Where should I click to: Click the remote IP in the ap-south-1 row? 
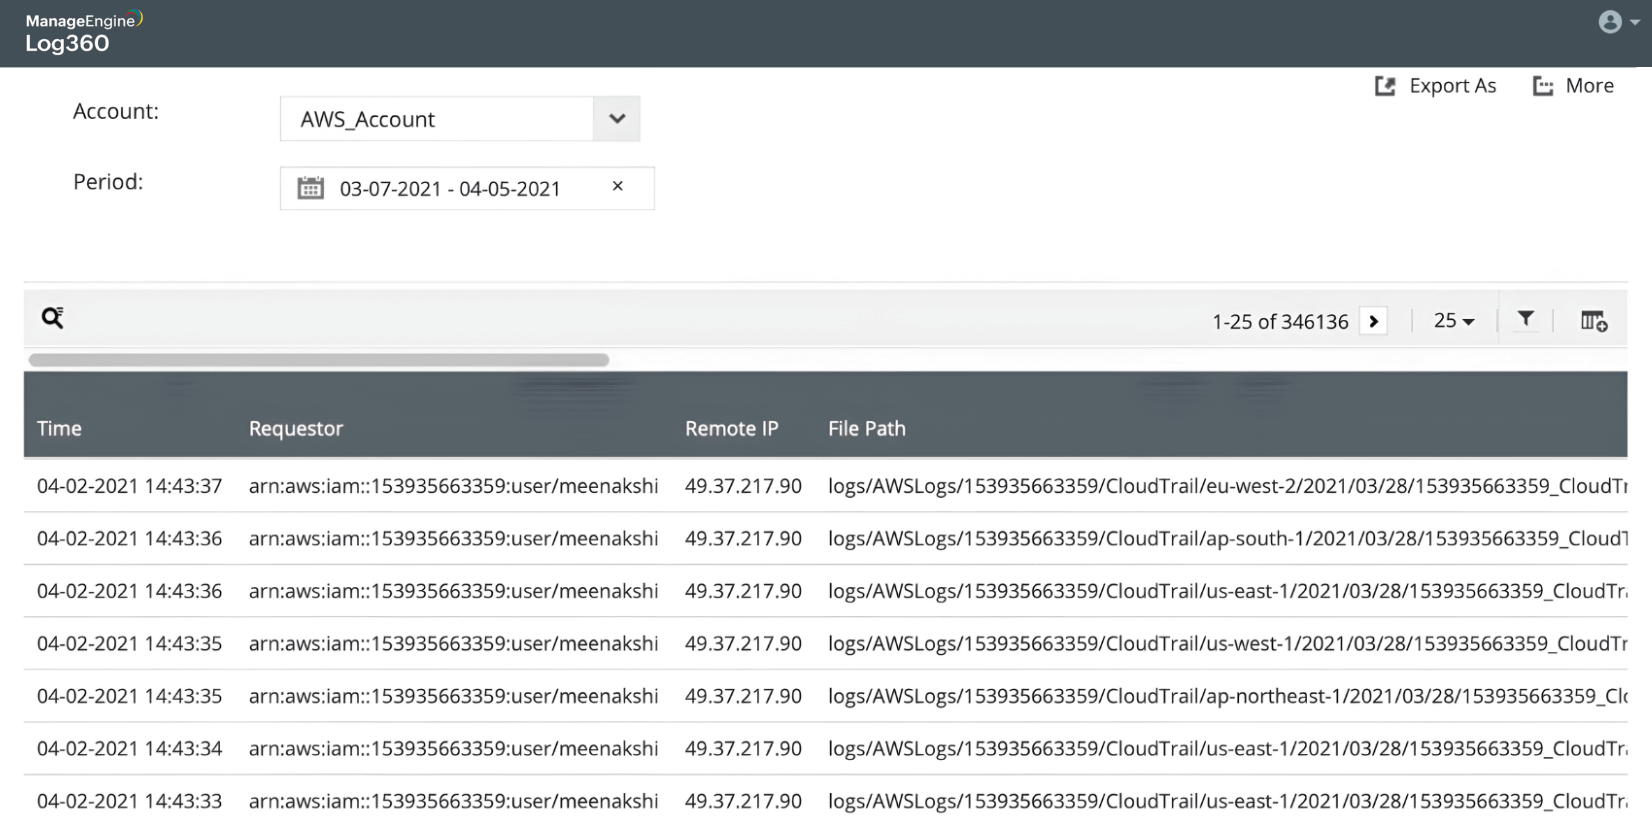[743, 539]
